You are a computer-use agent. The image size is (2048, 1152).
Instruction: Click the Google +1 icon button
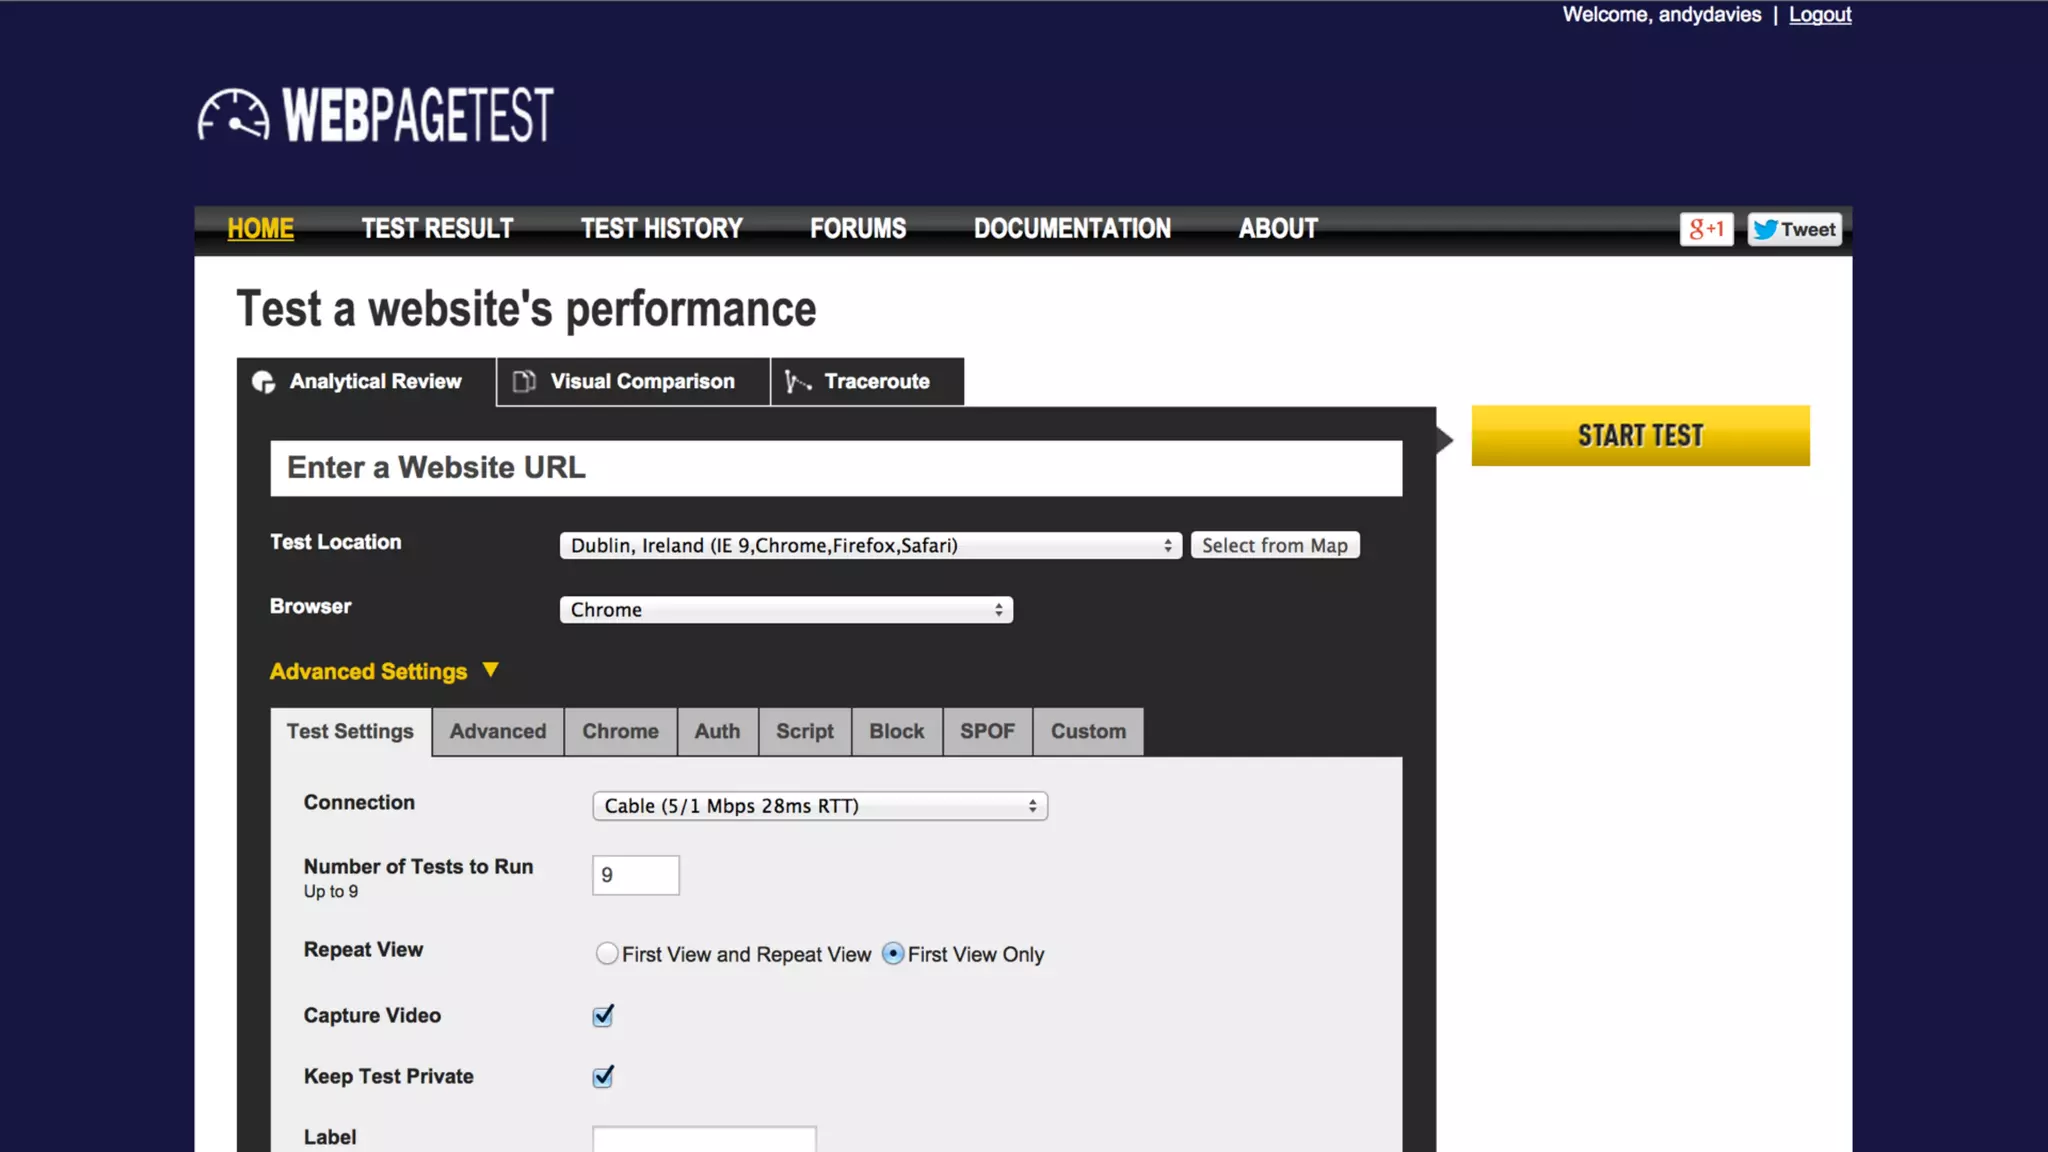tap(1706, 229)
